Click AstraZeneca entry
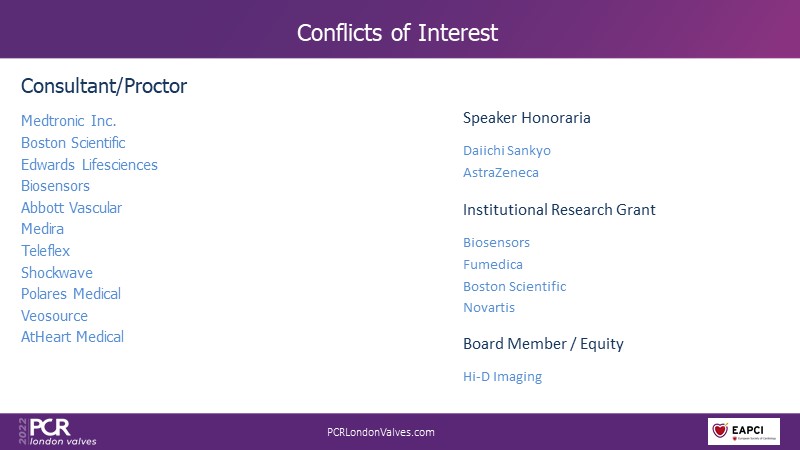Image resolution: width=800 pixels, height=450 pixels. pos(501,172)
